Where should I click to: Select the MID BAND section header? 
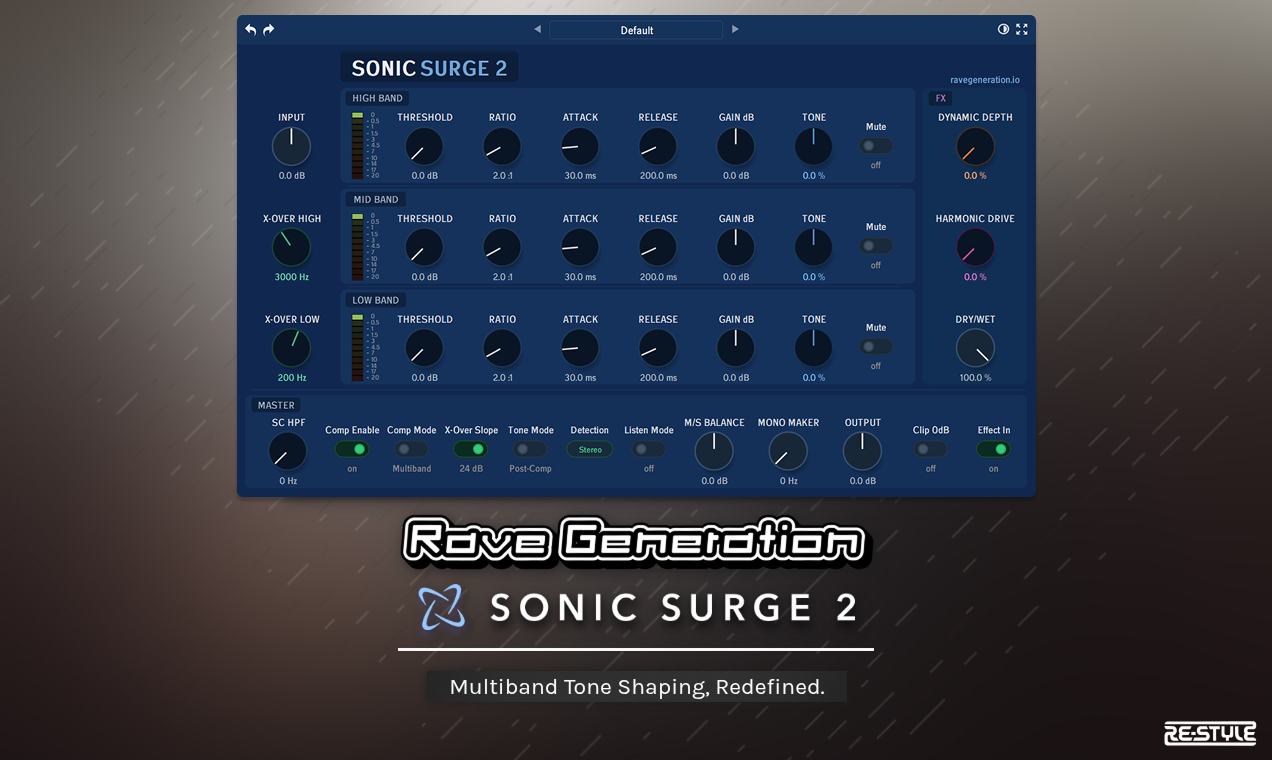tap(374, 199)
